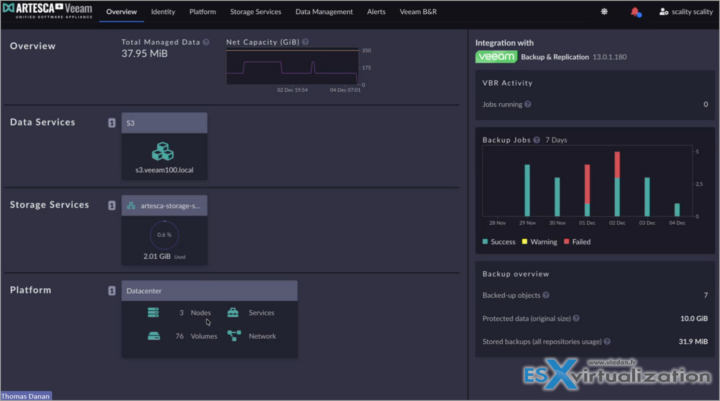Open the notifications bell in the top bar
720x401 pixels.
pyautogui.click(x=635, y=12)
